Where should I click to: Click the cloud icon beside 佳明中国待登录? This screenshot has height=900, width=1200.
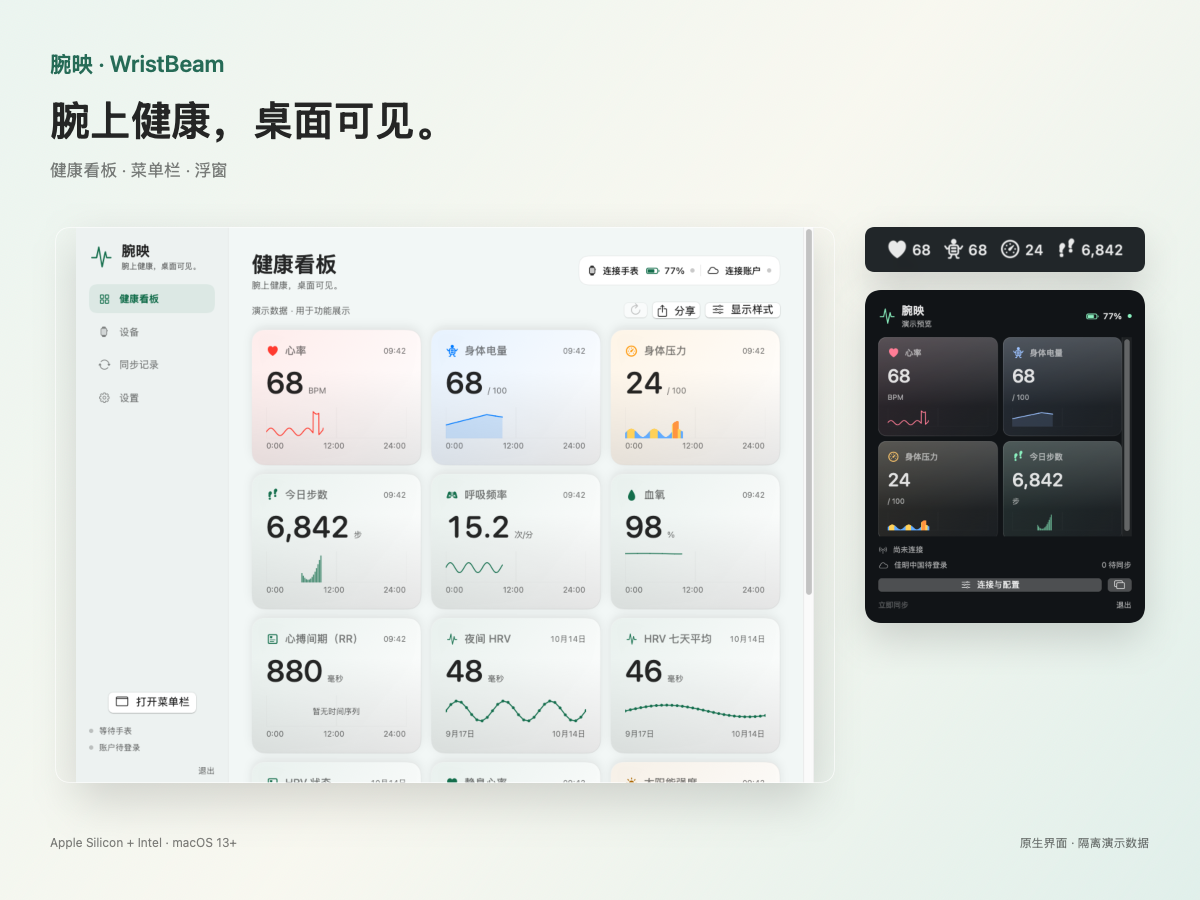click(x=883, y=565)
